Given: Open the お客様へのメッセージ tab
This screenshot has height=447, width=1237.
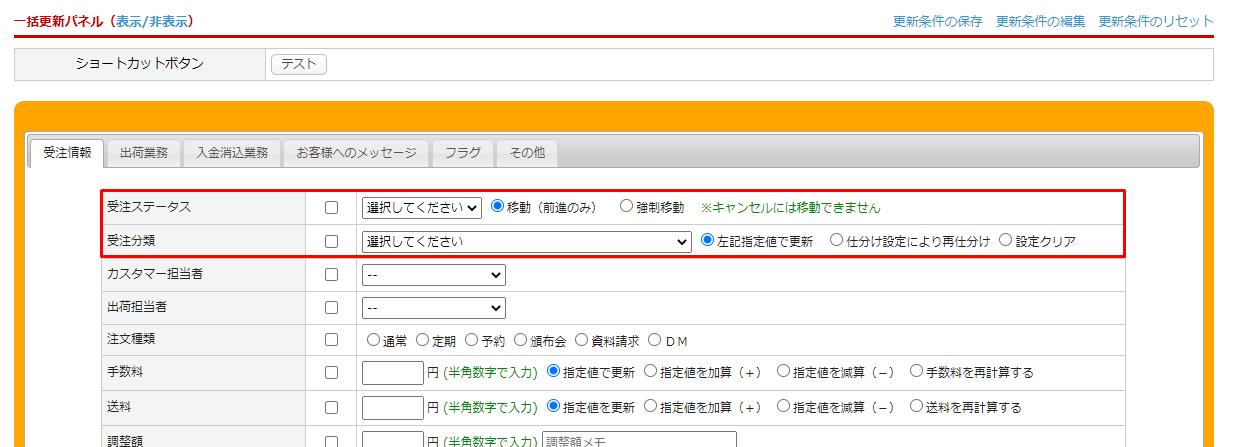Looking at the screenshot, I should (x=357, y=153).
